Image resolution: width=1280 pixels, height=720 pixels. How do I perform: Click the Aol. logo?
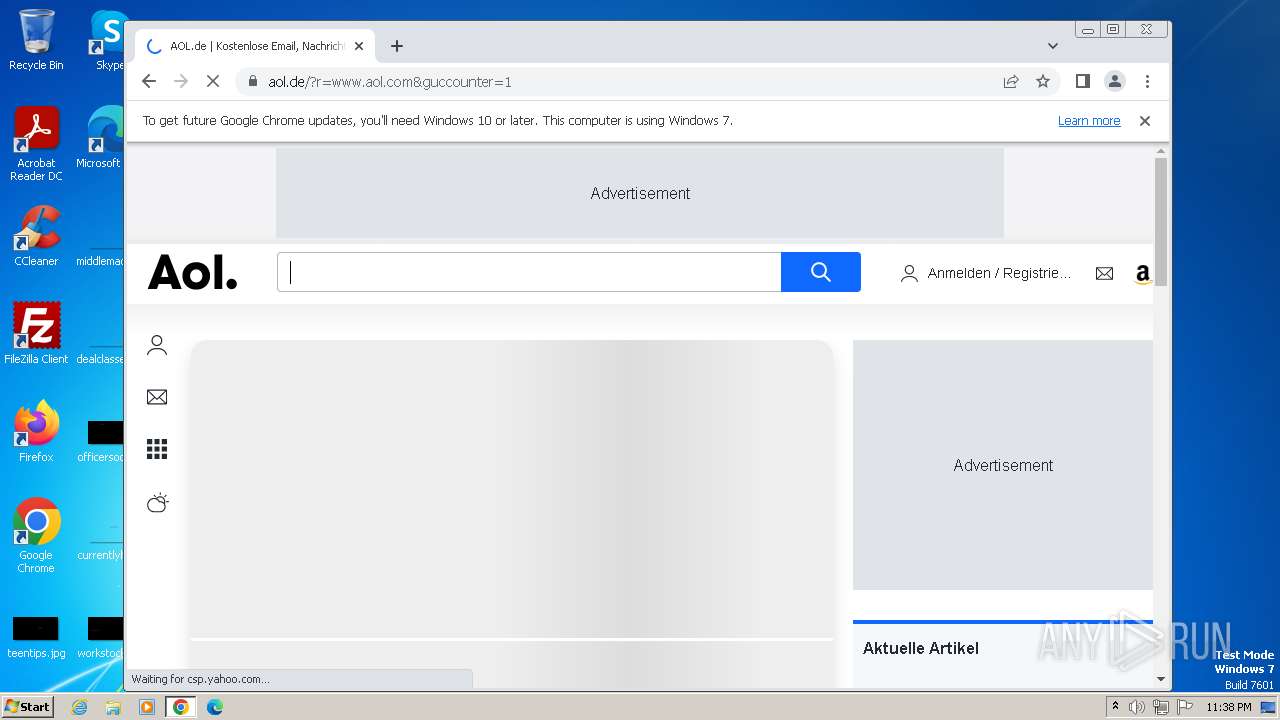coord(193,272)
